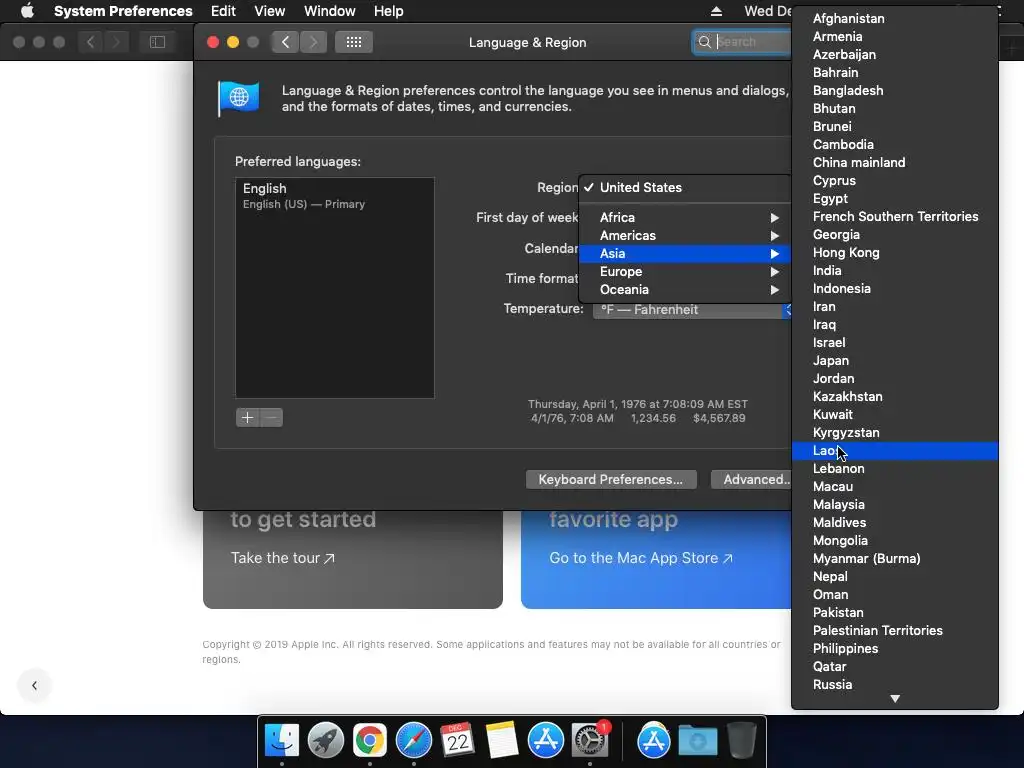Expand the Oceania submenu
Image resolution: width=1024 pixels, height=768 pixels.
(x=685, y=290)
